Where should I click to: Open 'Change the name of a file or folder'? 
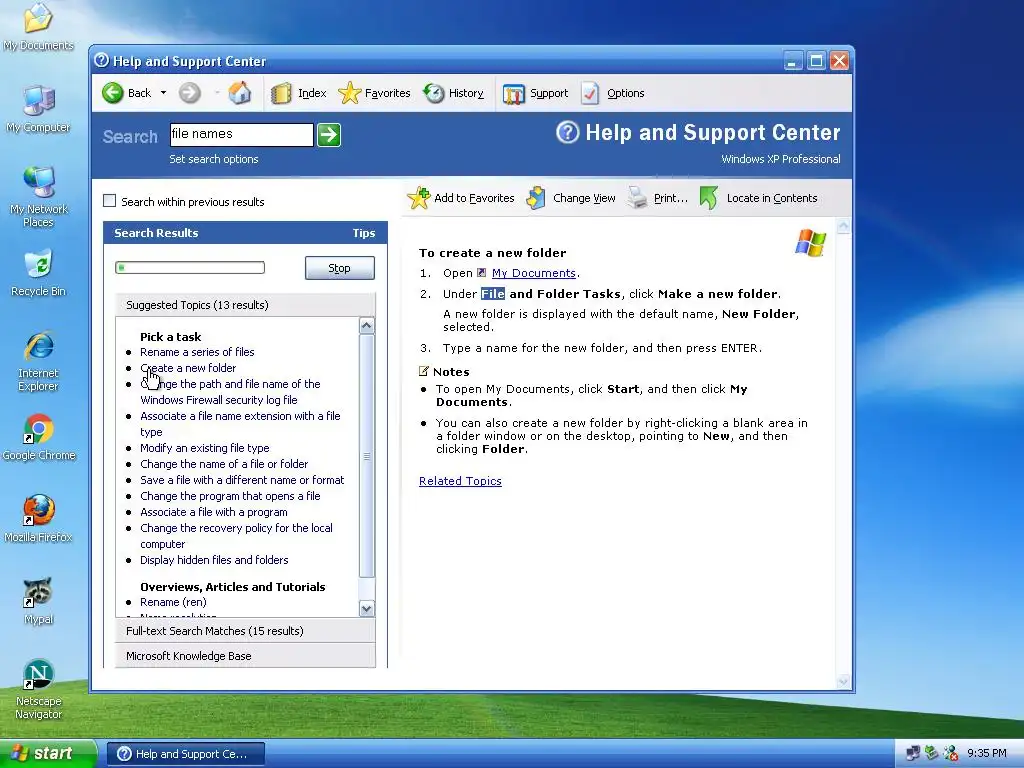coord(224,464)
